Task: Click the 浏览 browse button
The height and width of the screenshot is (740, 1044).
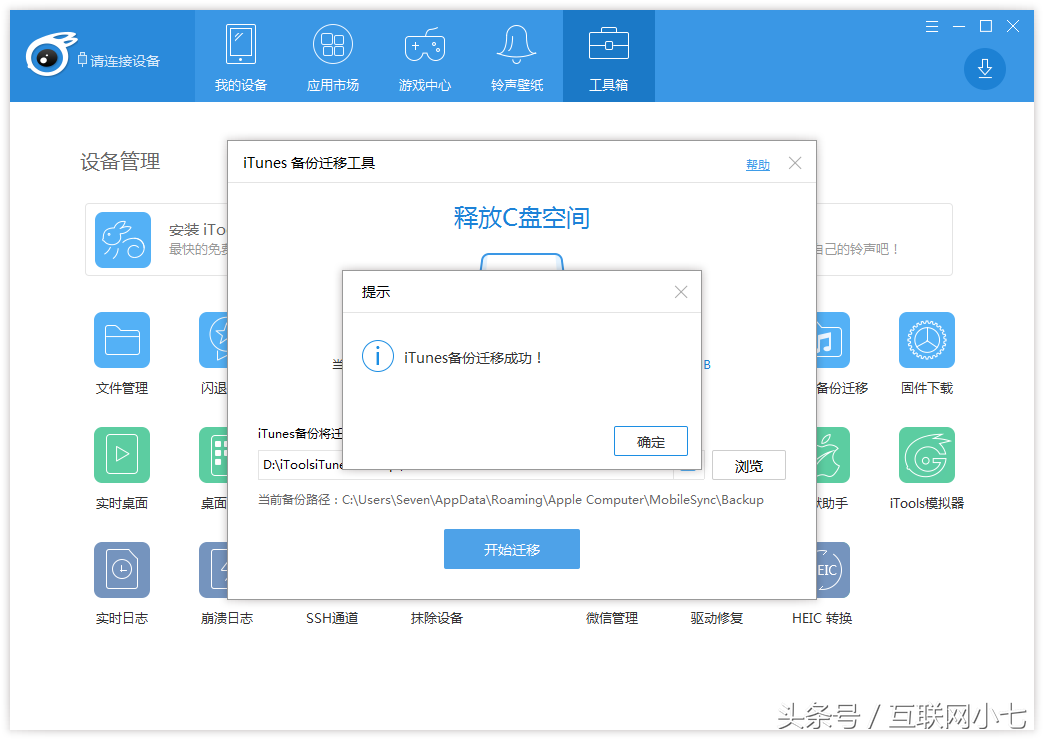Action: click(748, 466)
